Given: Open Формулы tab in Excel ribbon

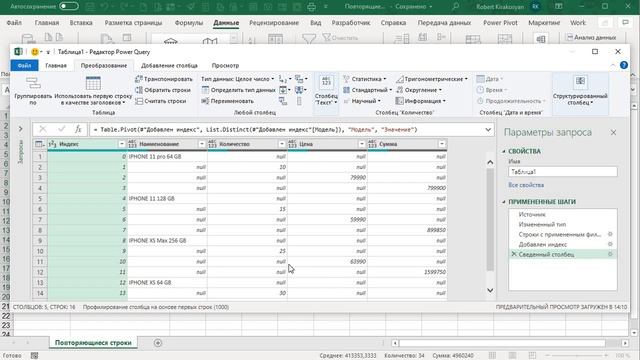Looking at the screenshot, I should (189, 23).
